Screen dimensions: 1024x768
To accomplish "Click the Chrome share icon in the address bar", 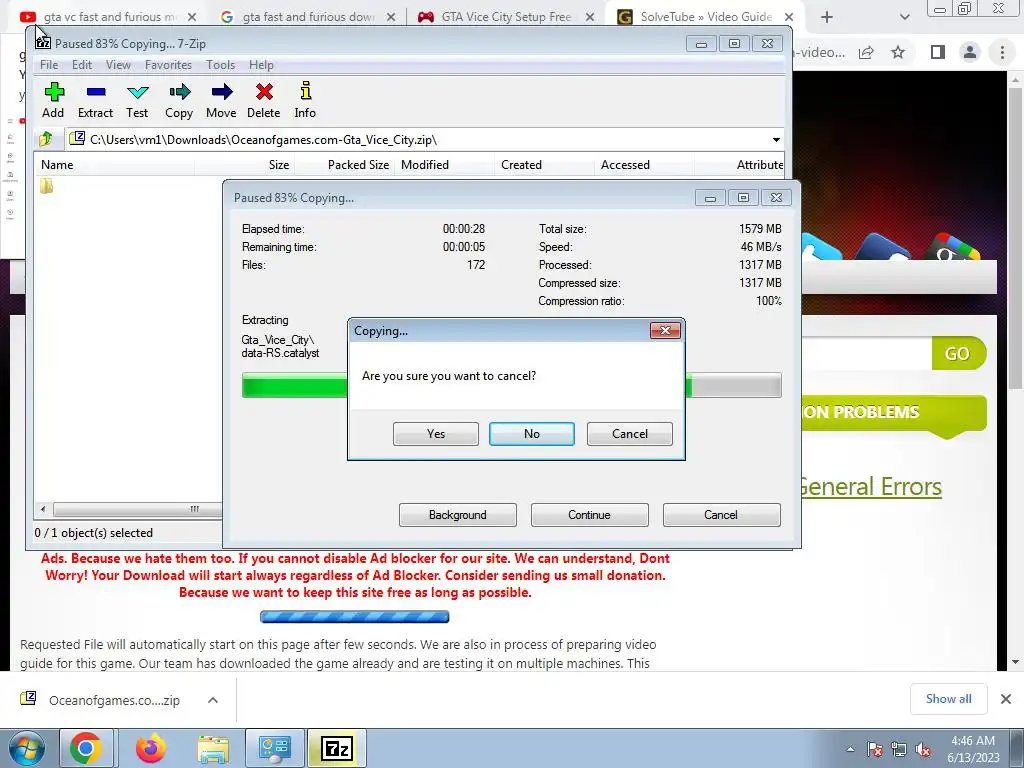I will (866, 52).
